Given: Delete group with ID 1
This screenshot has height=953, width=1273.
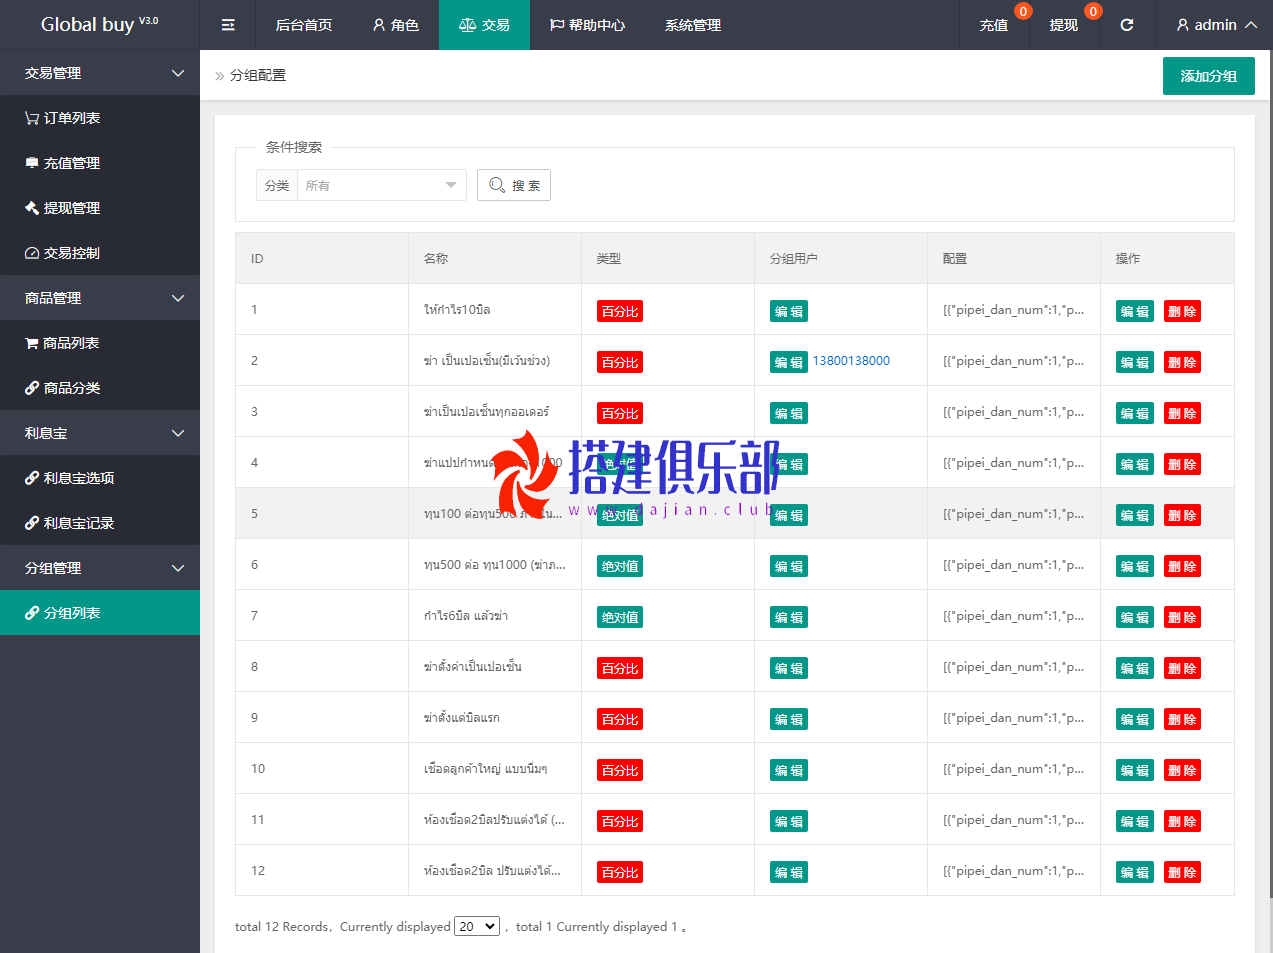Looking at the screenshot, I should coord(1182,311).
